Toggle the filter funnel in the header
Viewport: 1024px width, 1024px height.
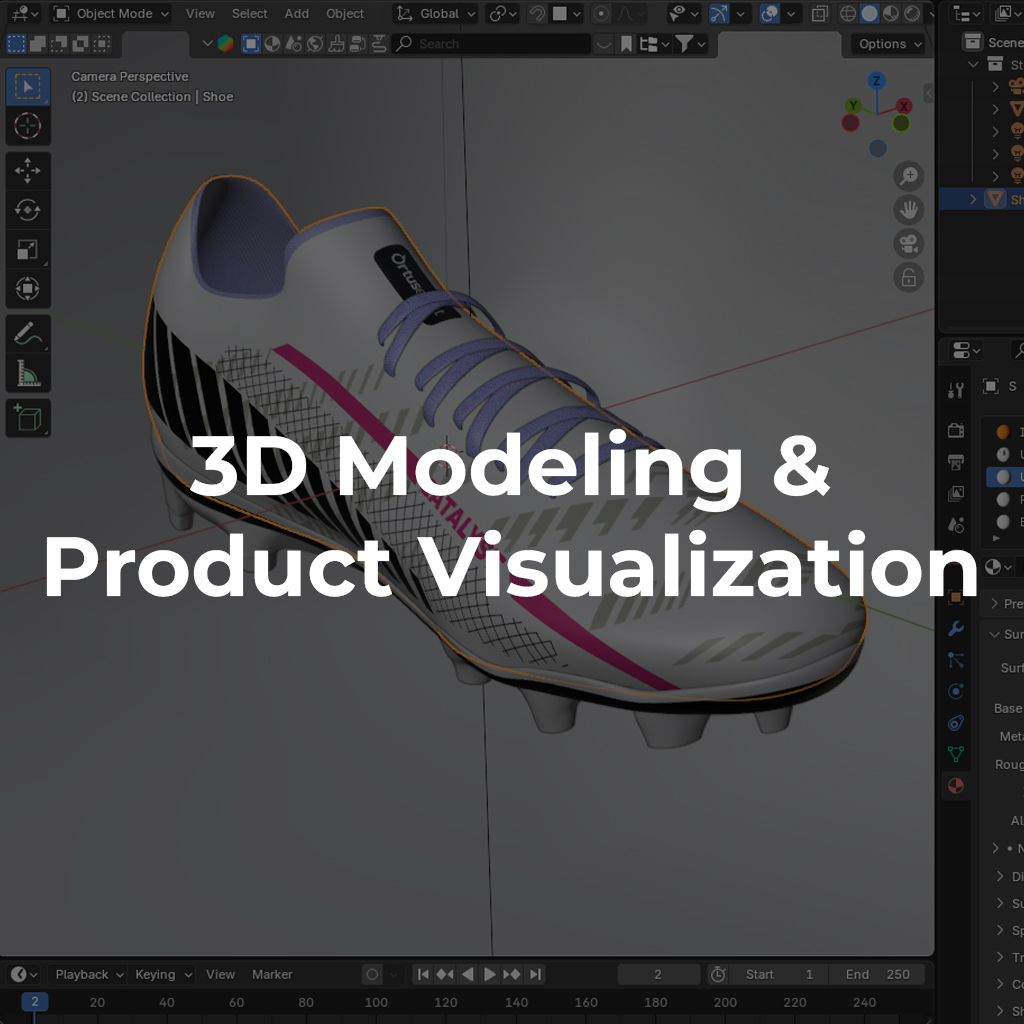(684, 44)
